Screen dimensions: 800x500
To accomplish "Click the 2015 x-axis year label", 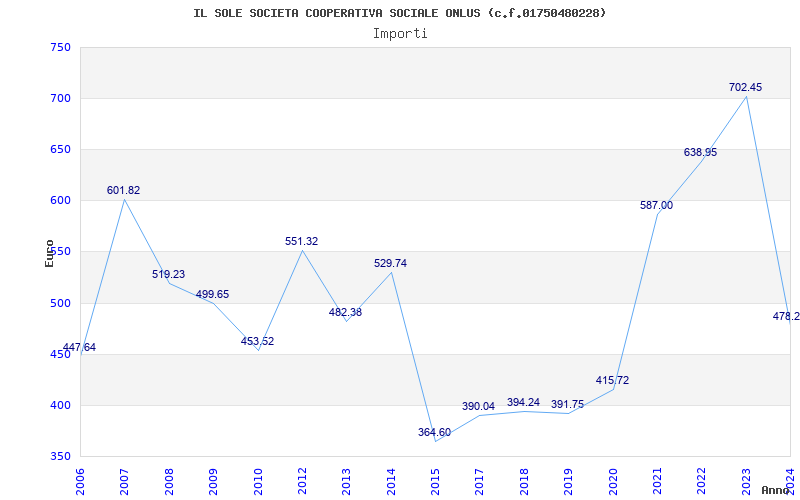I will pos(435,481).
